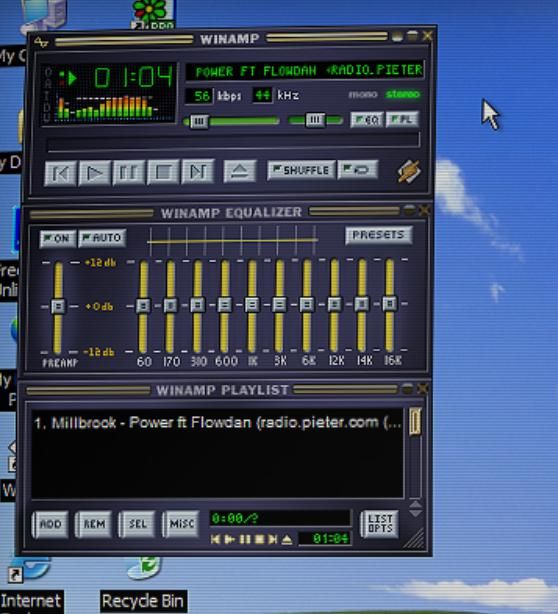
Task: Click the playlist mini stop icon
Action: pyautogui.click(x=259, y=540)
